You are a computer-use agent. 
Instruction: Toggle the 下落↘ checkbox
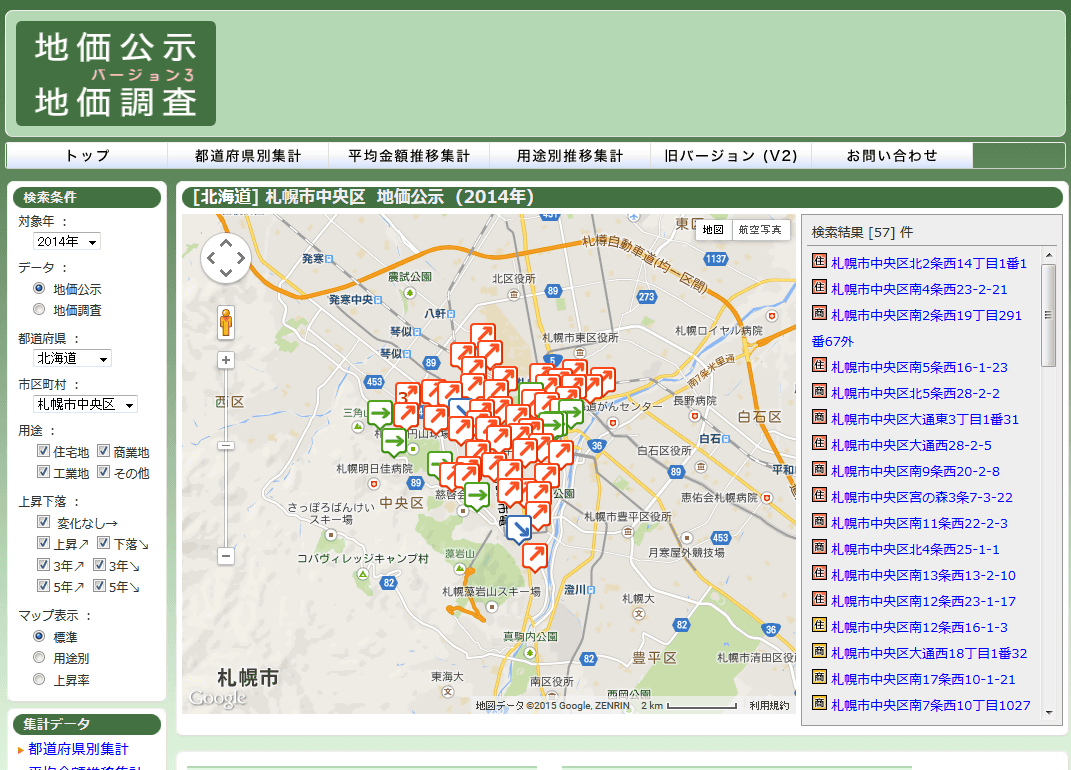click(104, 543)
